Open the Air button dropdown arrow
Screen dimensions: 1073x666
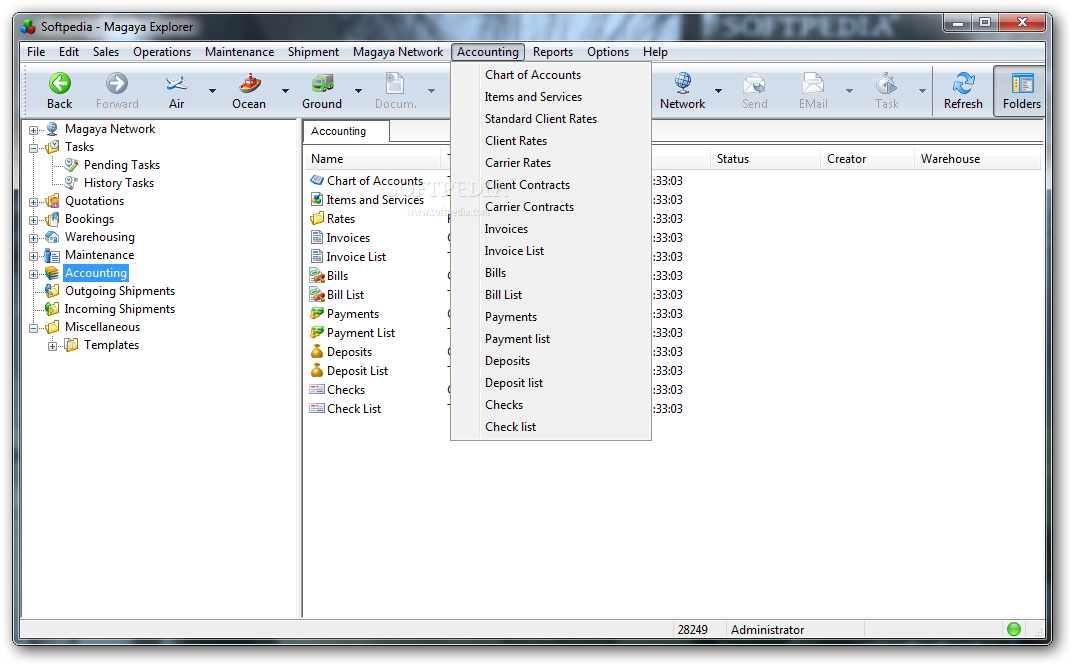pyautogui.click(x=212, y=90)
